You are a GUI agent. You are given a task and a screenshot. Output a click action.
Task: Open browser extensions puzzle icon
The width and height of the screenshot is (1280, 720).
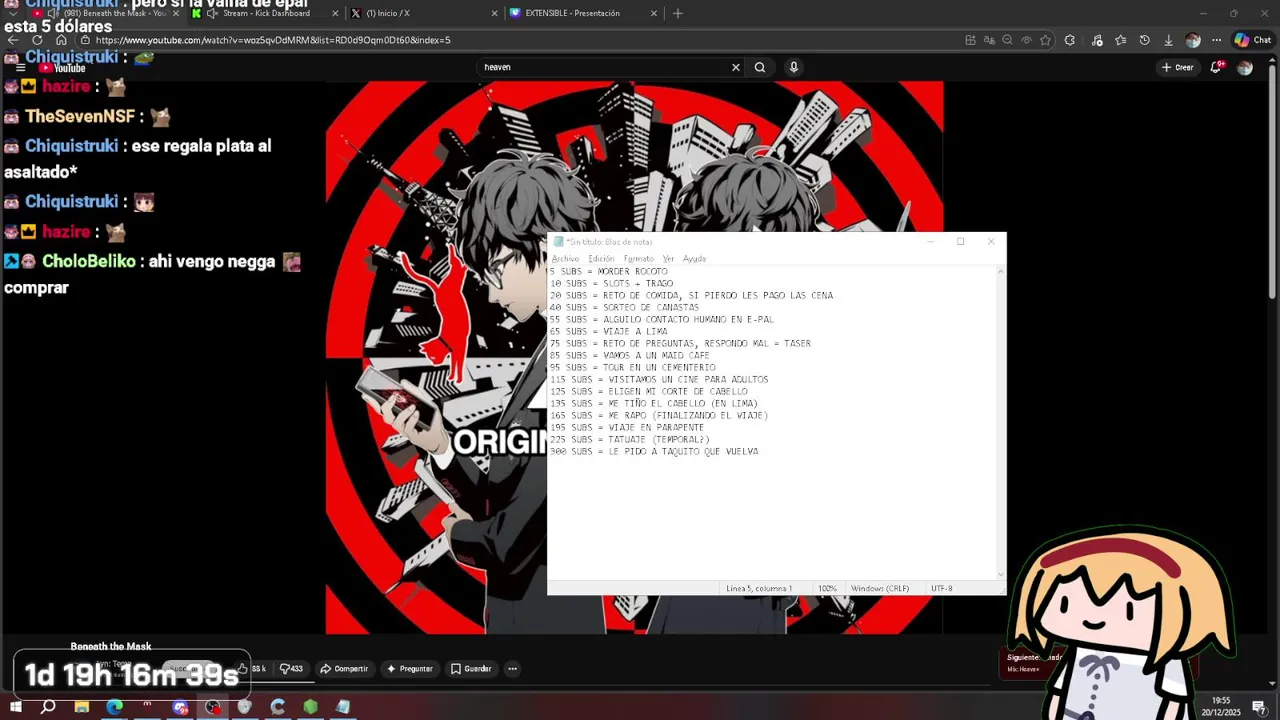click(1070, 40)
